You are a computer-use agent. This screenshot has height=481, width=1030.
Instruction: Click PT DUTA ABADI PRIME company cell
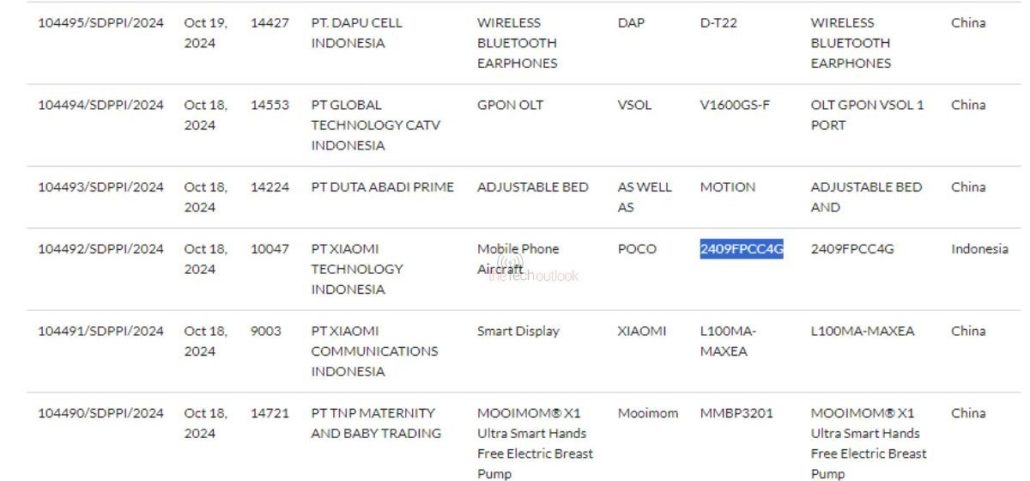click(382, 187)
